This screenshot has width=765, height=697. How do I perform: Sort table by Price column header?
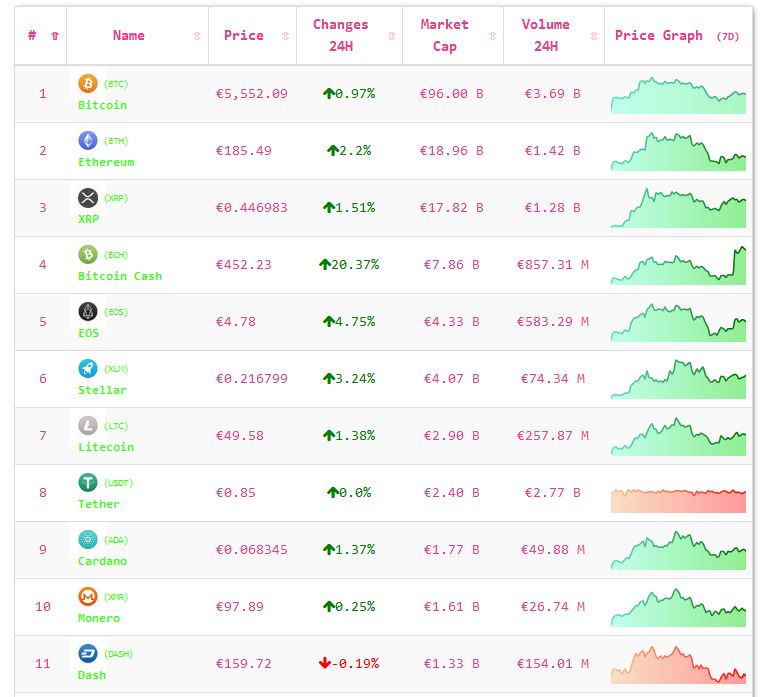[x=244, y=35]
